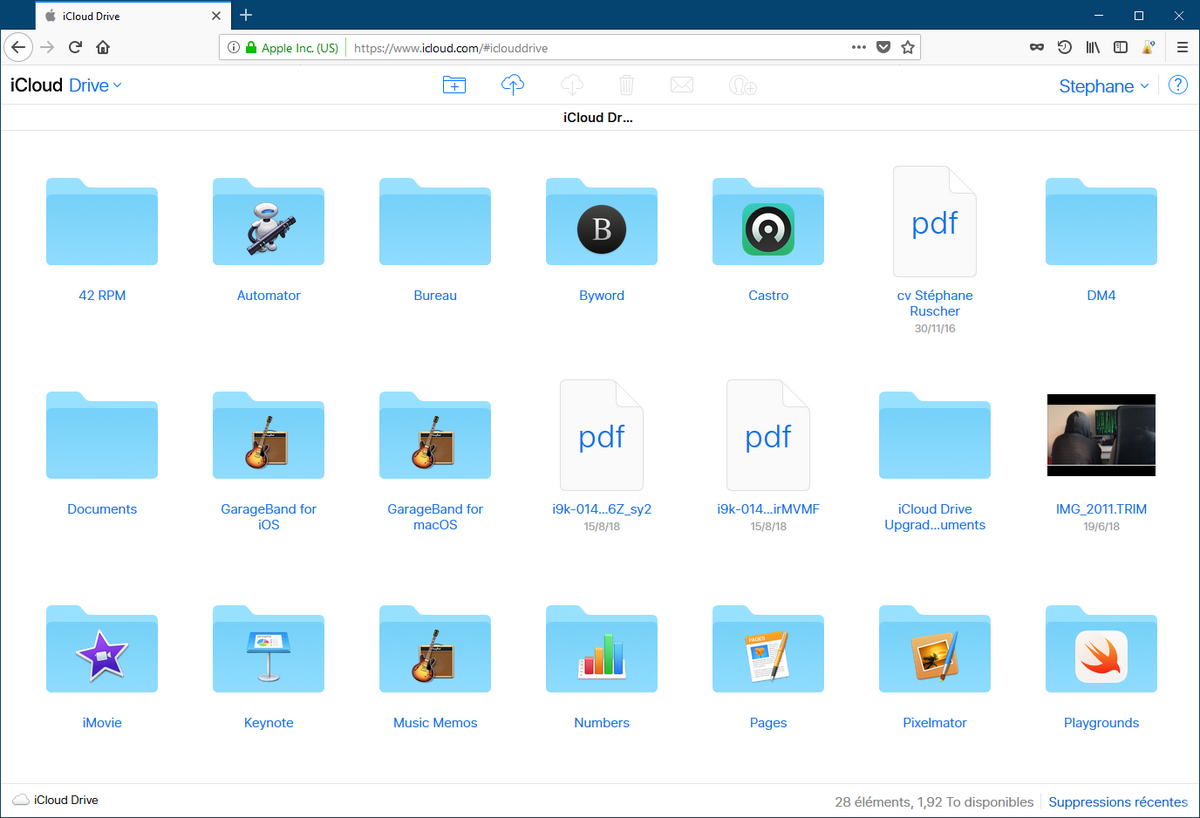Click the iCloud Dr... title header

click(599, 118)
